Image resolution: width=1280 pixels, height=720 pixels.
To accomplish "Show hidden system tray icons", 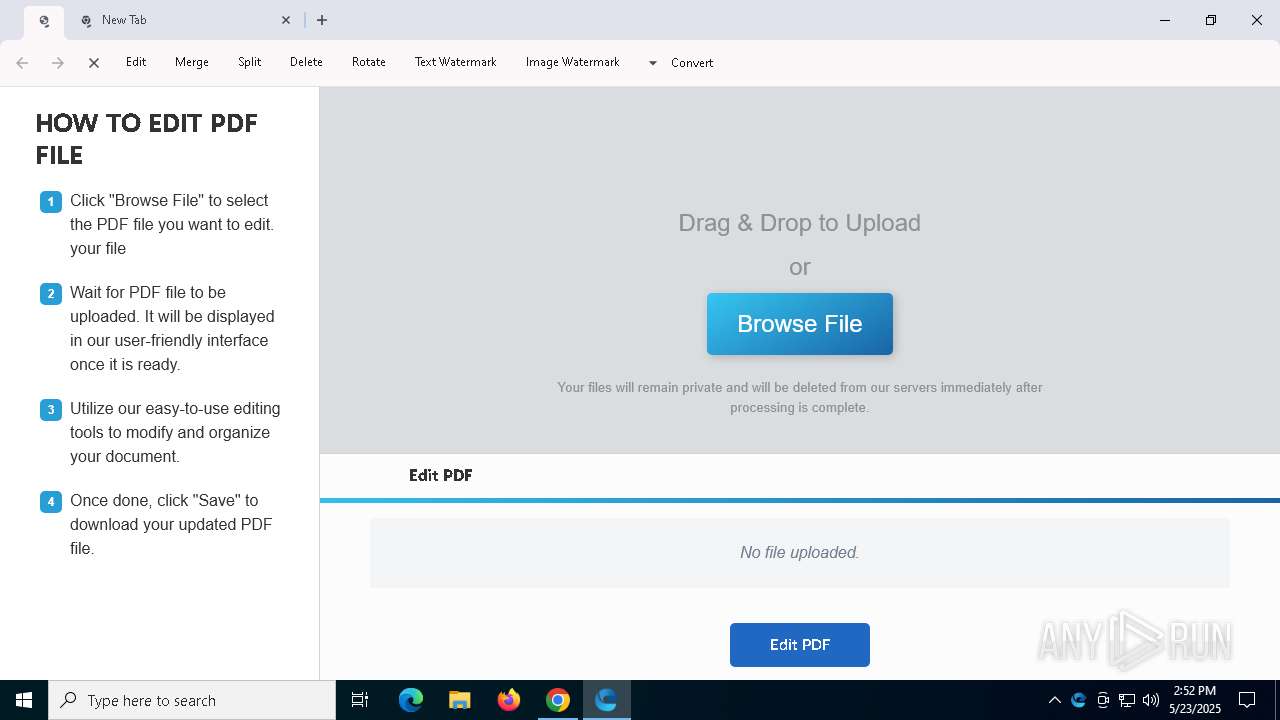I will click(x=1054, y=700).
